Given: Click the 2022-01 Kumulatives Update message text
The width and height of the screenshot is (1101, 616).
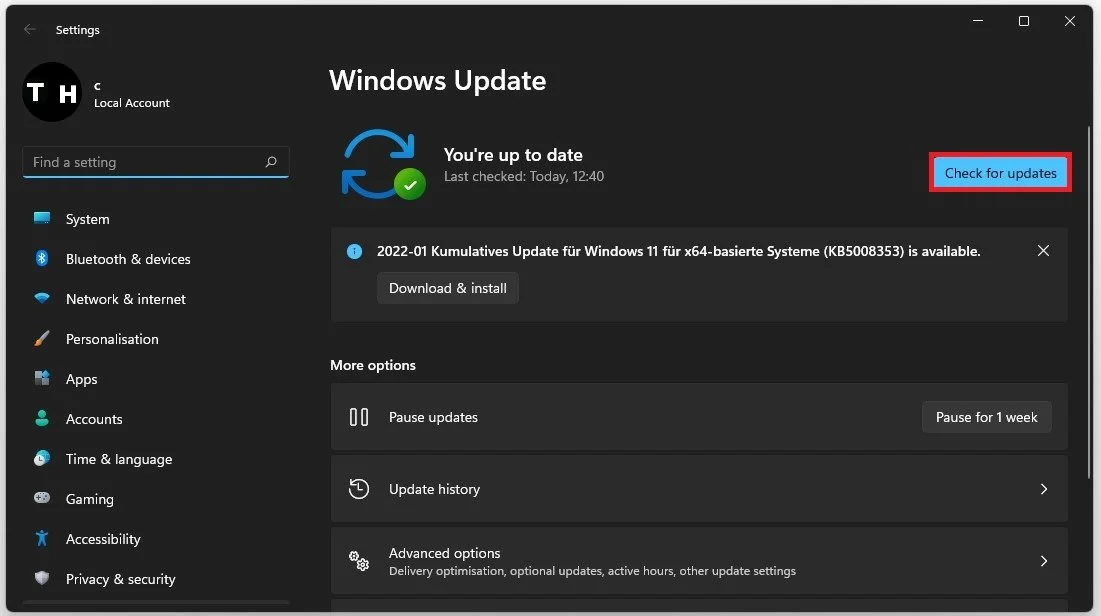Looking at the screenshot, I should click(x=678, y=251).
